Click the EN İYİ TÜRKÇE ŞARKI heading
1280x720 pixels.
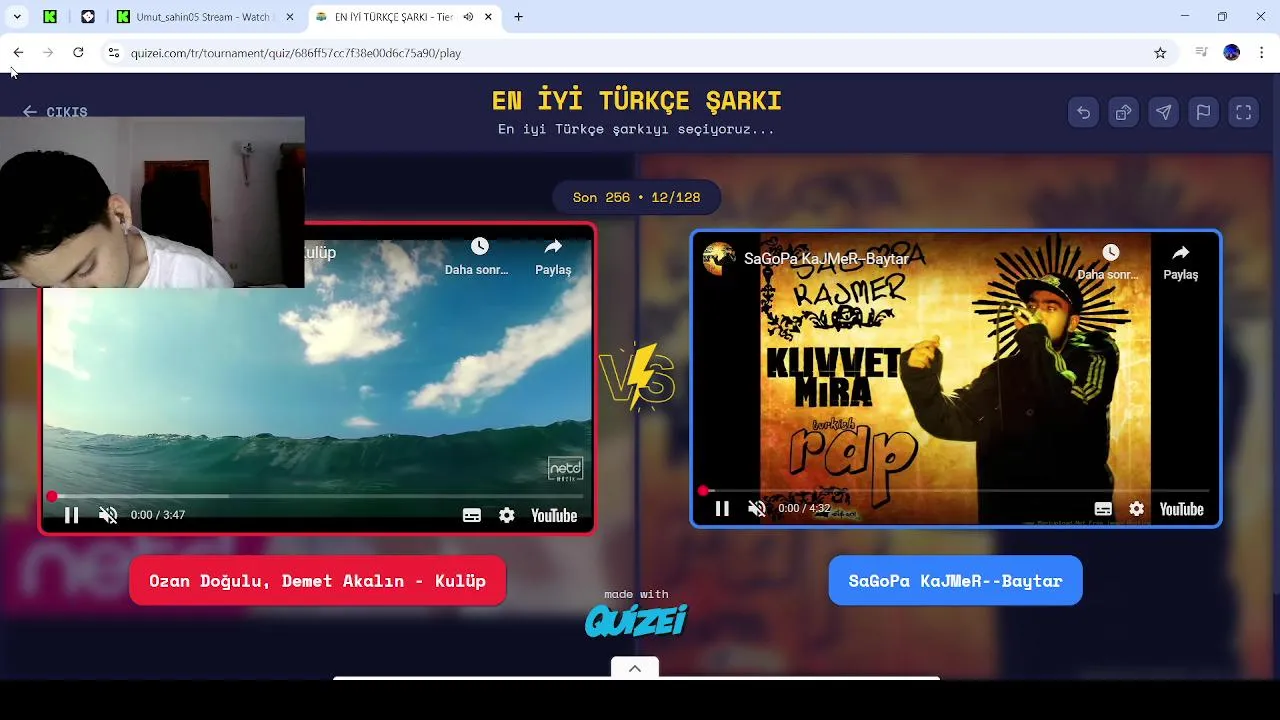click(x=636, y=101)
